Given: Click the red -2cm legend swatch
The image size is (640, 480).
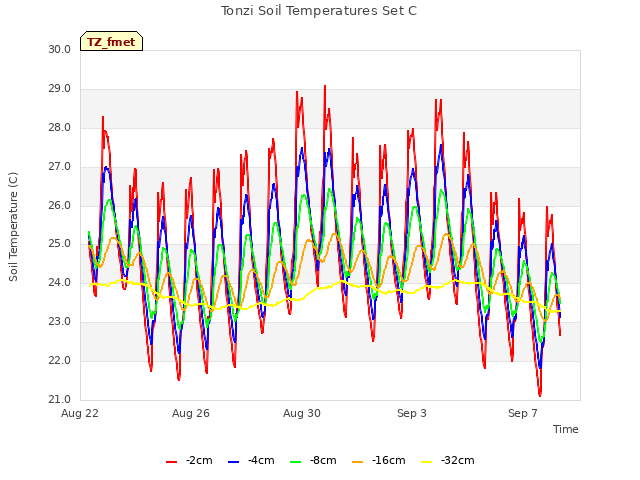Looking at the screenshot, I should 171,462.
